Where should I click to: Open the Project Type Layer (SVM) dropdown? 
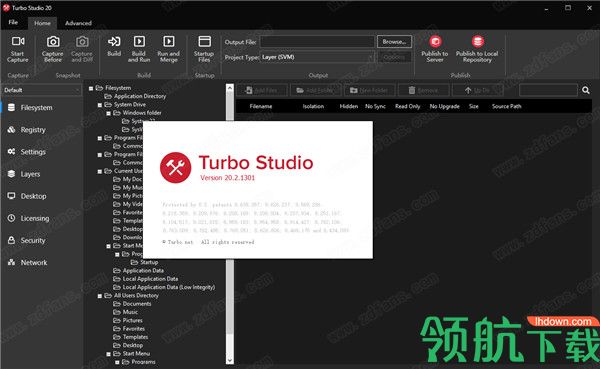point(317,57)
